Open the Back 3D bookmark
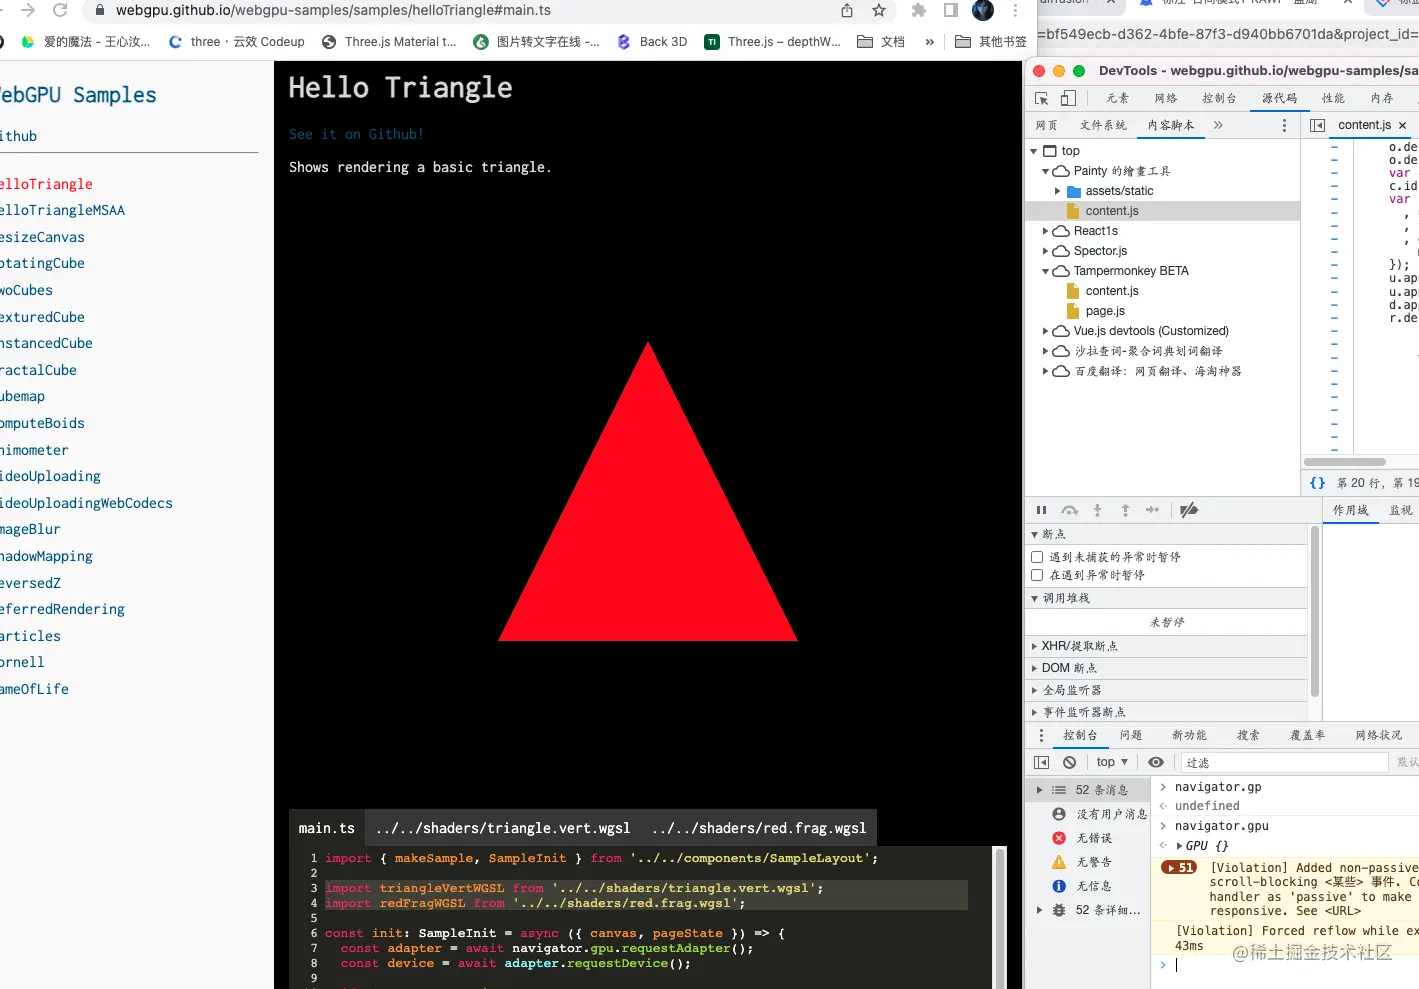Screen dimensions: 1419x989 tap(651, 42)
